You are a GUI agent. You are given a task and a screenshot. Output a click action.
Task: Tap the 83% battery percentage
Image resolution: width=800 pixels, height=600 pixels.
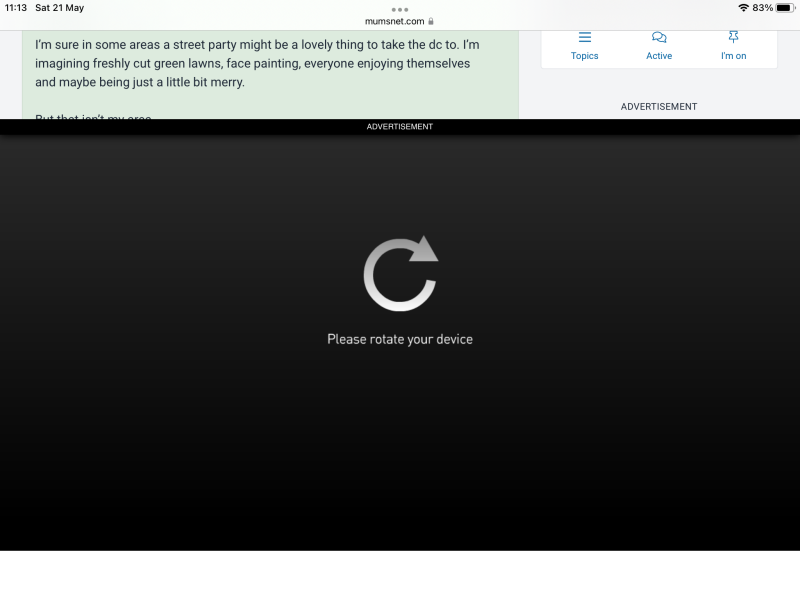click(x=762, y=8)
